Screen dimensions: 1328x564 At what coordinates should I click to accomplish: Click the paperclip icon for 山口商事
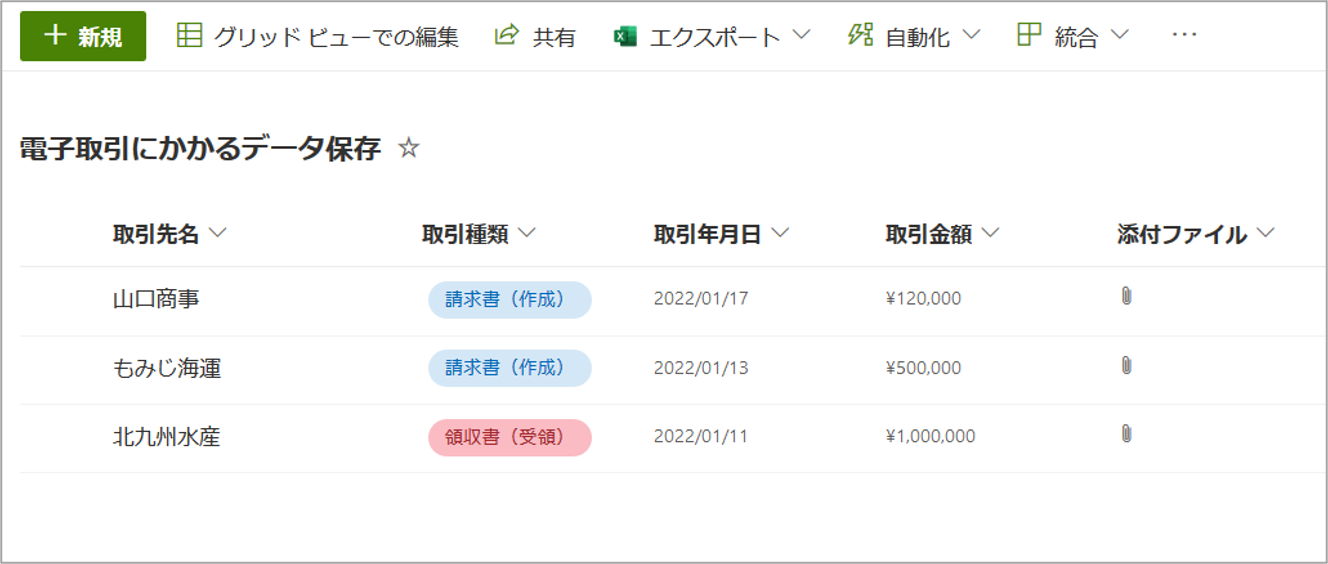click(x=1126, y=296)
